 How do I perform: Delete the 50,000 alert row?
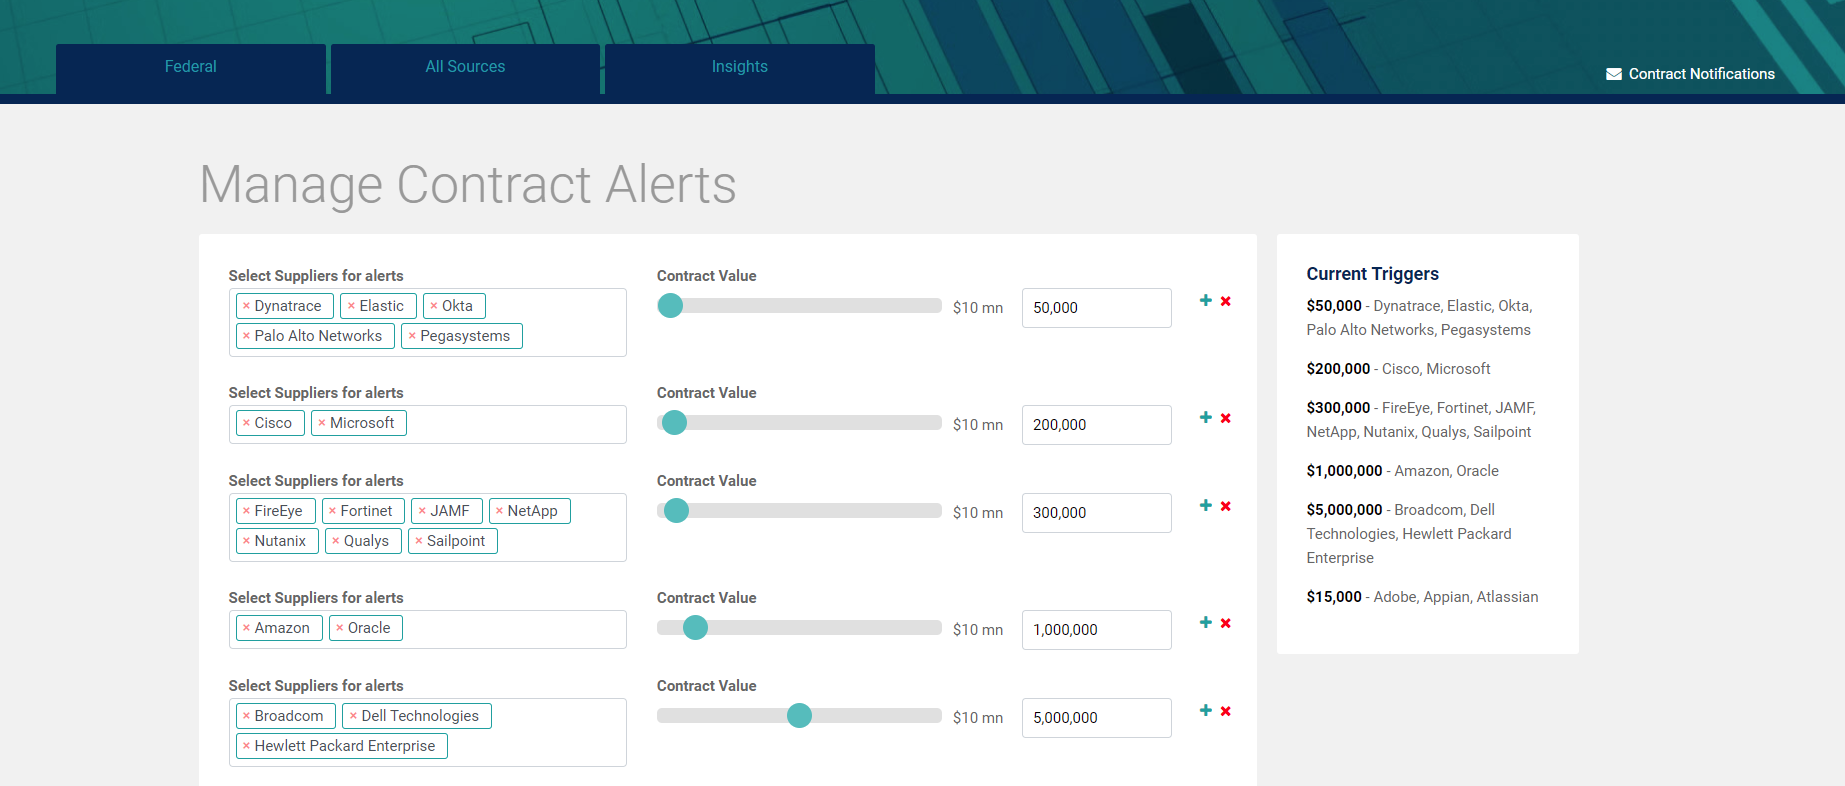[x=1226, y=301]
